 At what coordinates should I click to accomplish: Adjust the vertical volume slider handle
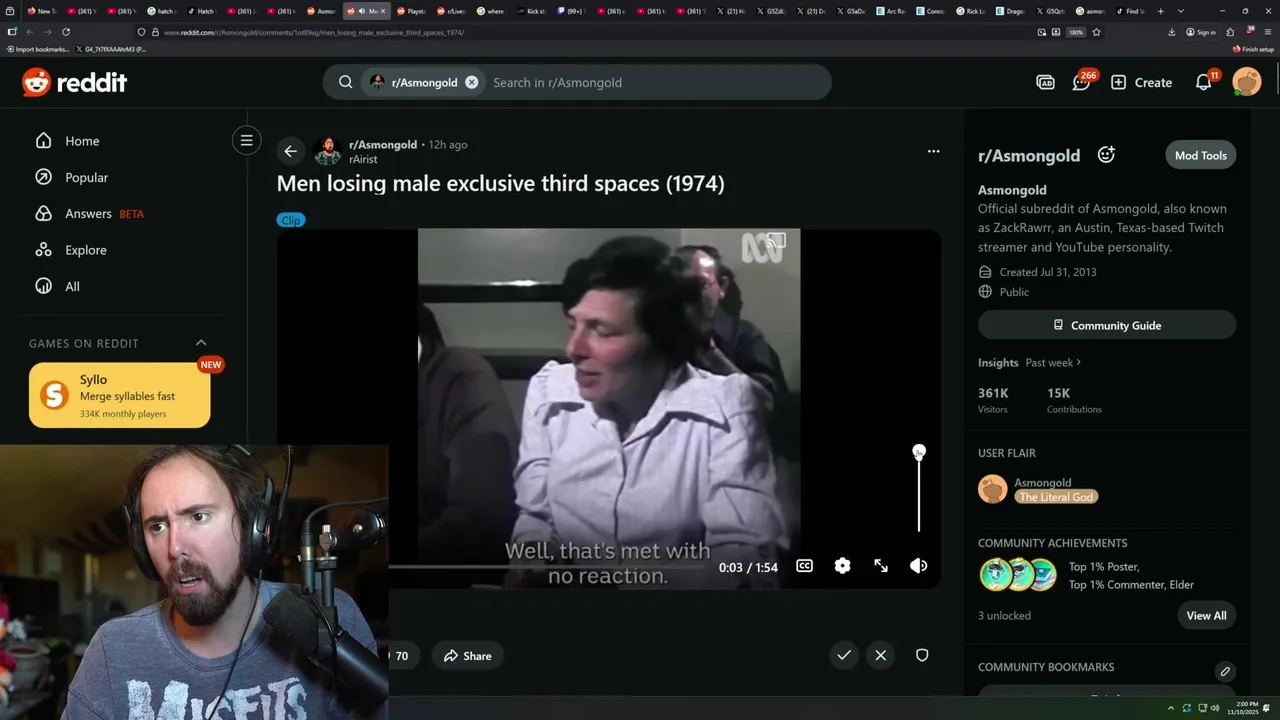[919, 452]
